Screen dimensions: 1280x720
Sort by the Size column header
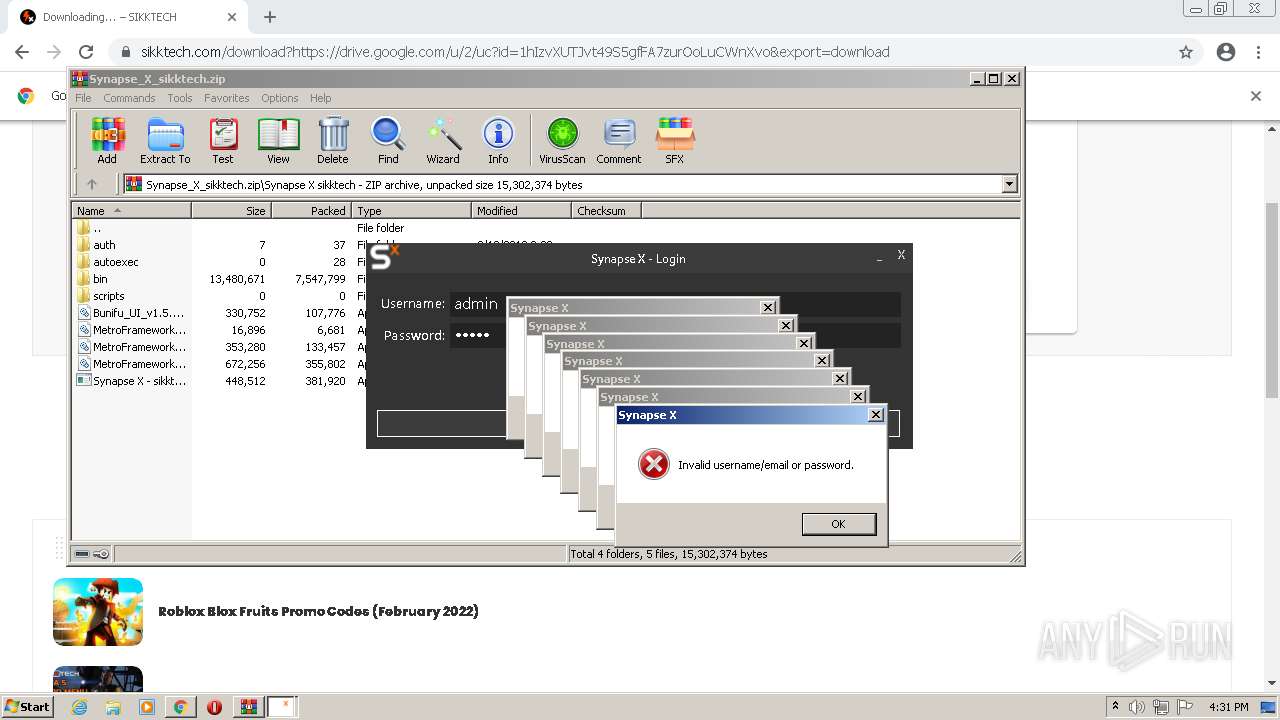point(231,211)
